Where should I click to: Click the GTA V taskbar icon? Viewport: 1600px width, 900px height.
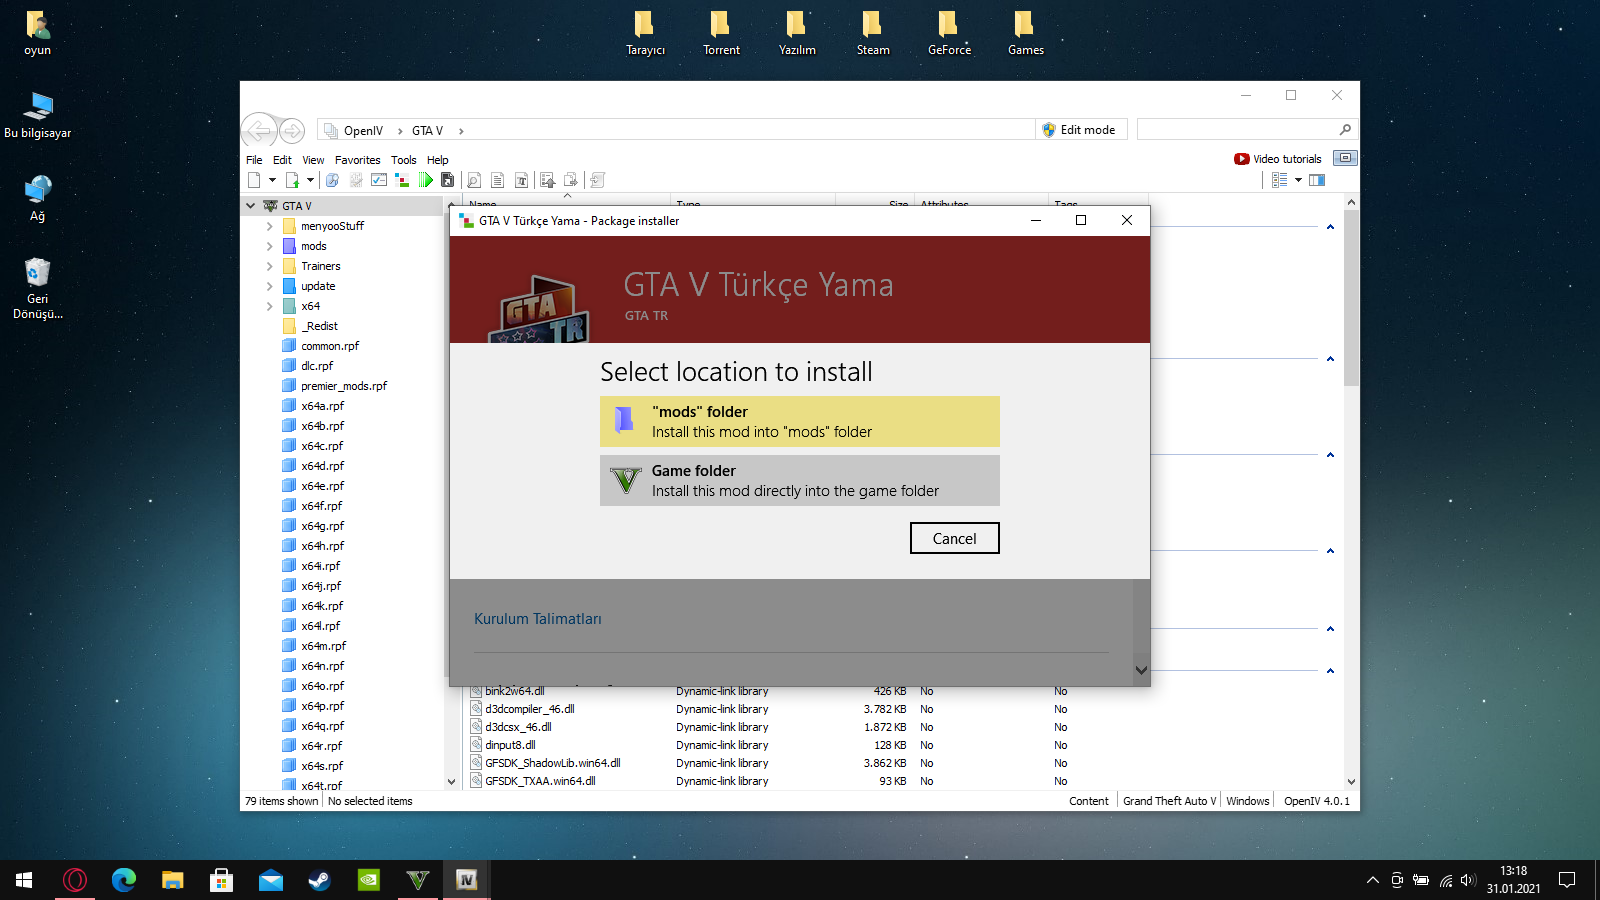tap(418, 880)
